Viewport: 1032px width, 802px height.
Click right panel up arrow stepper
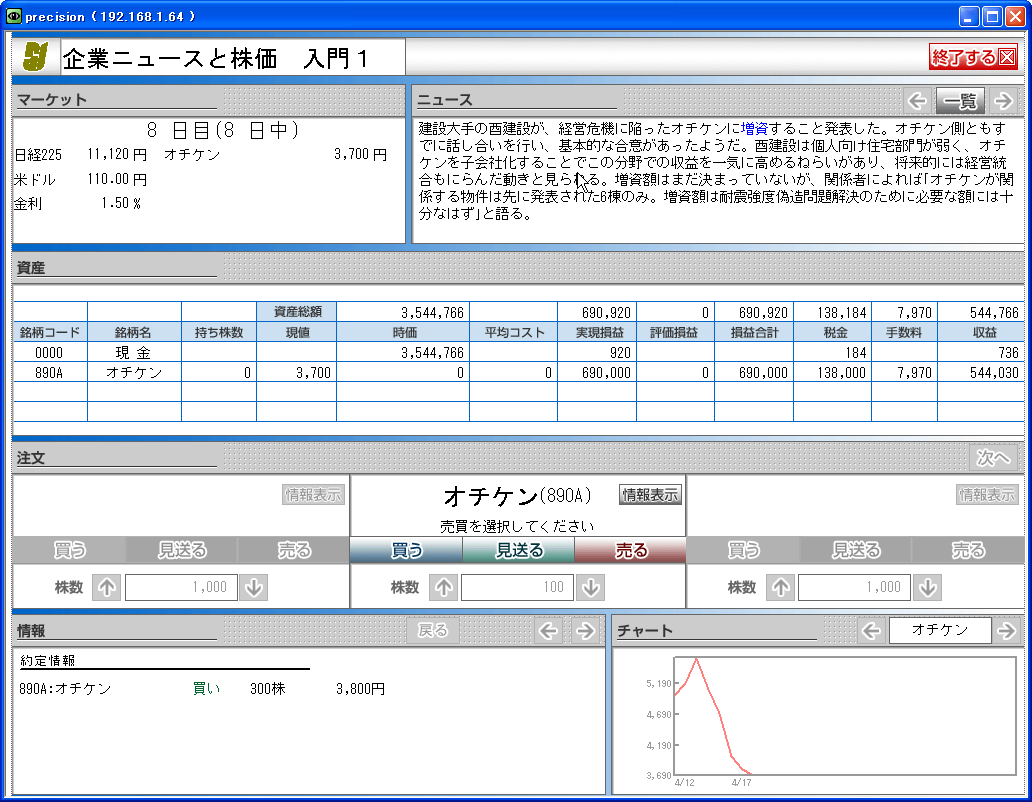(x=781, y=587)
